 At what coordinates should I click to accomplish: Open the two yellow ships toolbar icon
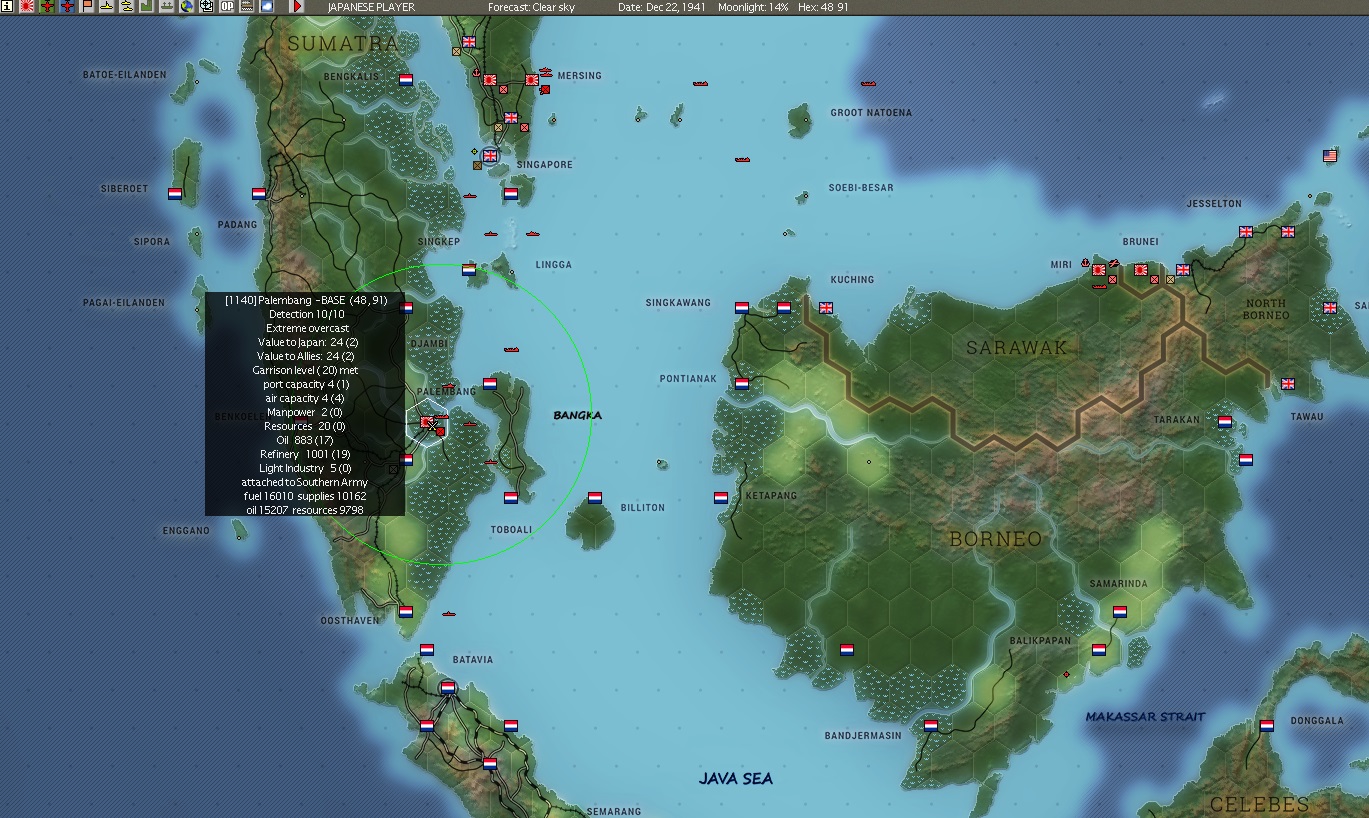(x=127, y=6)
